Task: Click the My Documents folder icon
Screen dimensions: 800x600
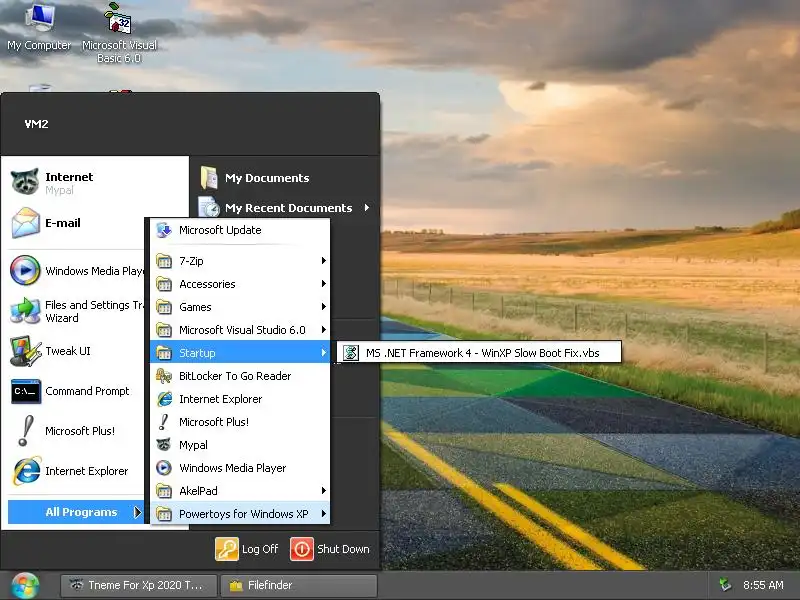Action: click(x=209, y=178)
